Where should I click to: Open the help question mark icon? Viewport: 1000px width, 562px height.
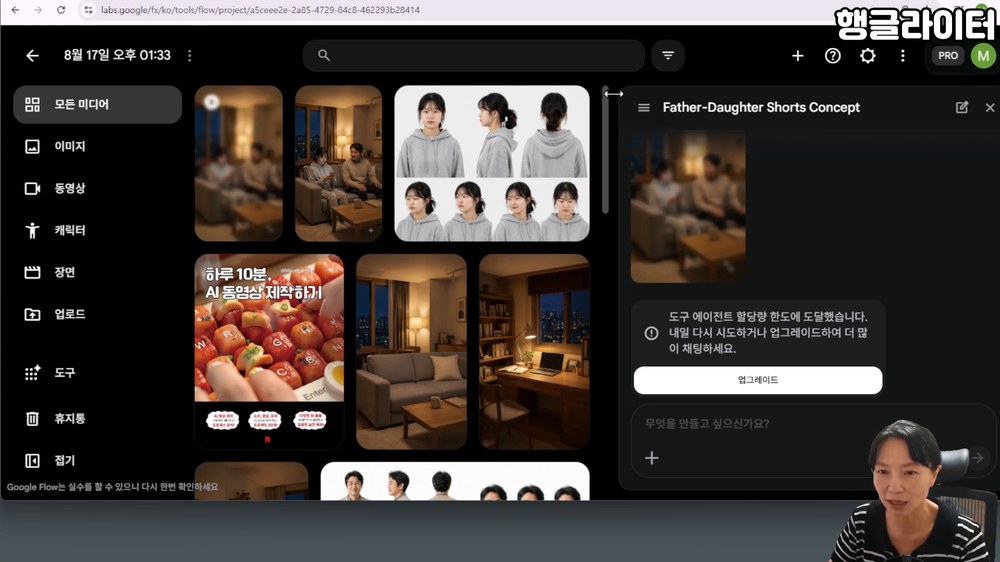click(x=832, y=56)
